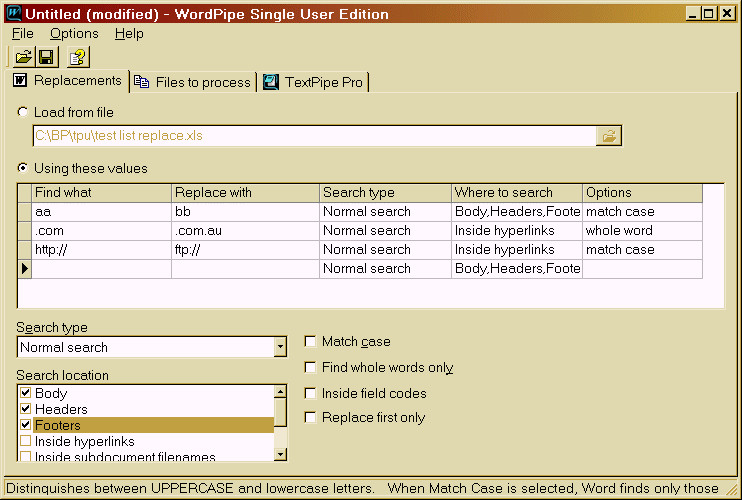Open the File menu
742x500 pixels.
23,34
